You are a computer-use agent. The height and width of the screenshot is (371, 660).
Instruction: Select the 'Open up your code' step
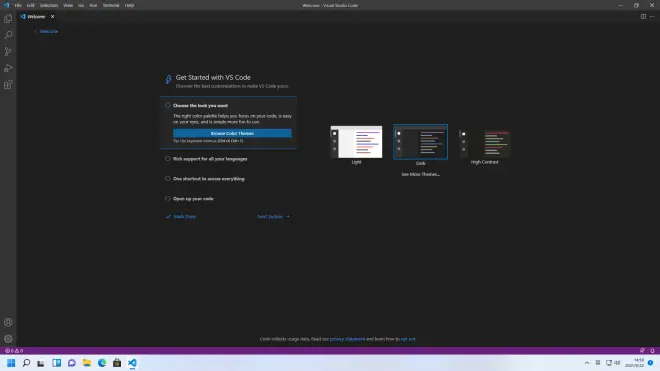[193, 198]
